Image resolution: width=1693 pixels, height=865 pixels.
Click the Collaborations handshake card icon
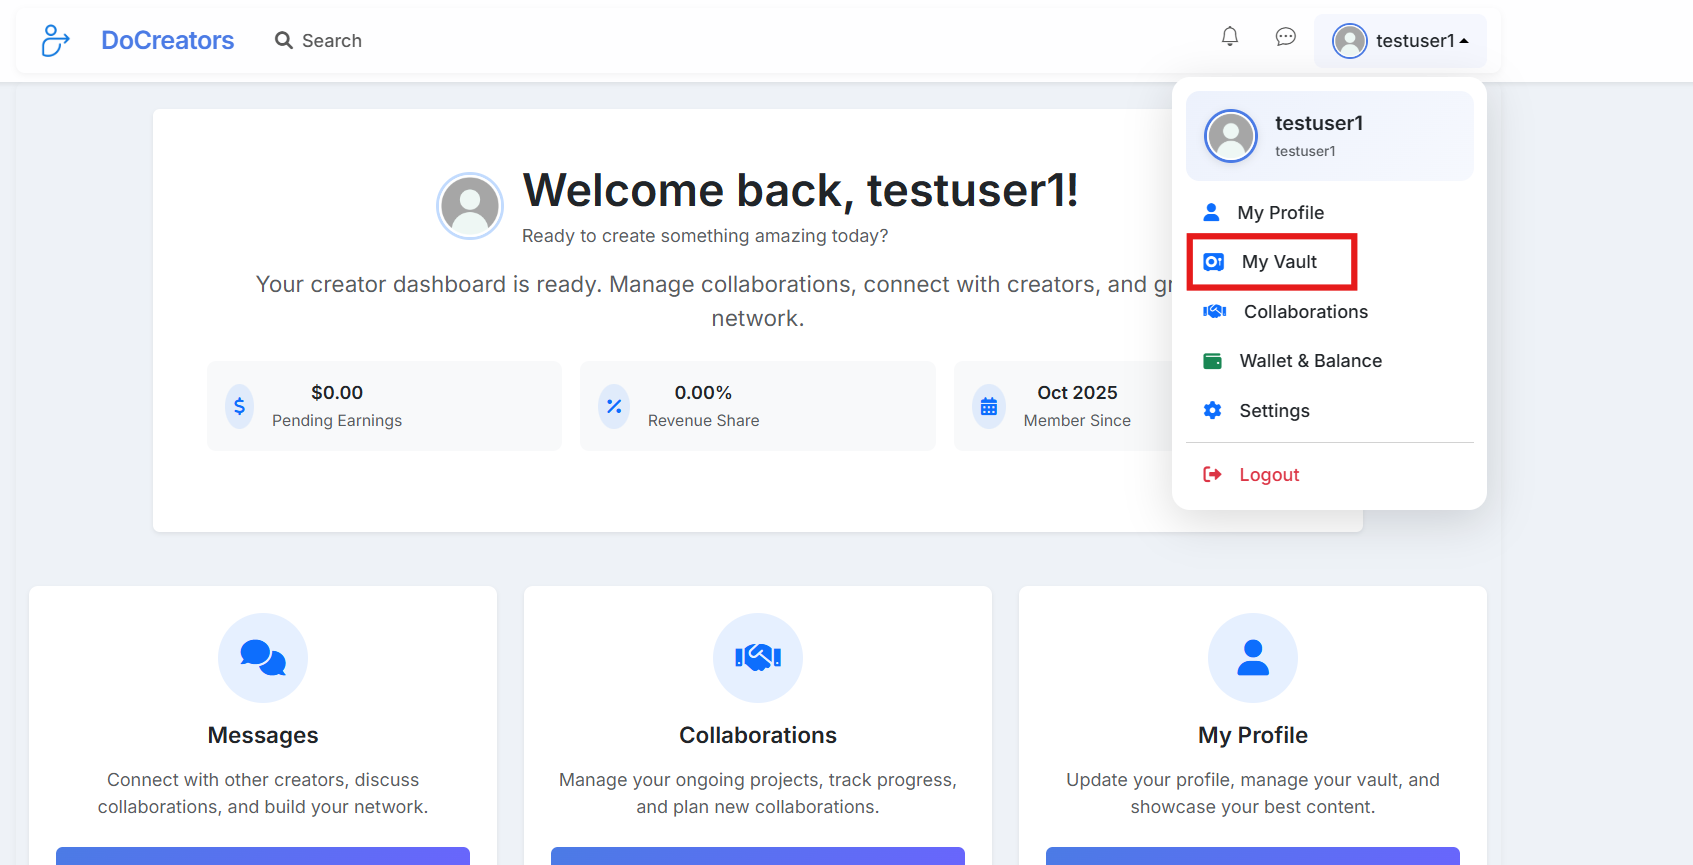(758, 658)
